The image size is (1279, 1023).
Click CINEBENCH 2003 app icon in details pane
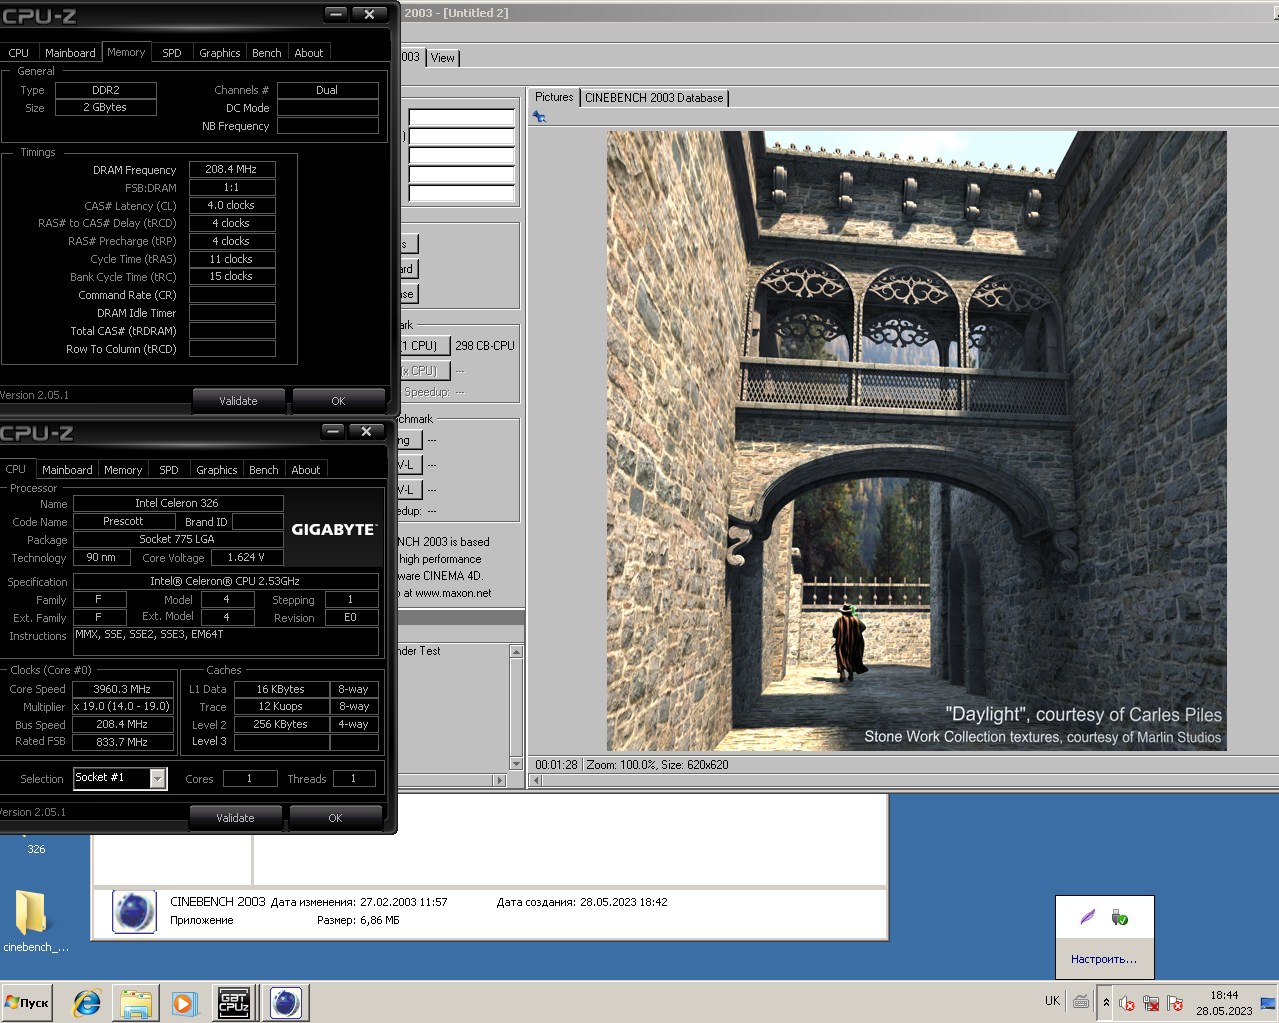coord(134,912)
